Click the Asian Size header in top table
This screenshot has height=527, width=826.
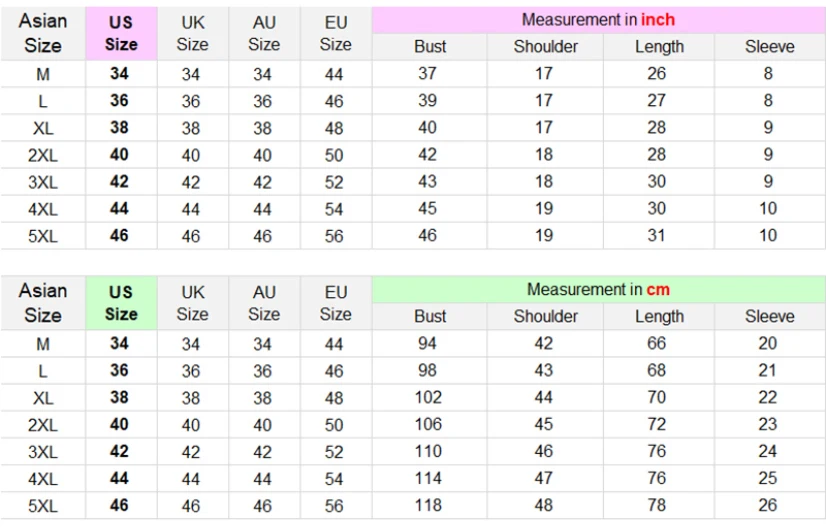pyautogui.click(x=43, y=33)
